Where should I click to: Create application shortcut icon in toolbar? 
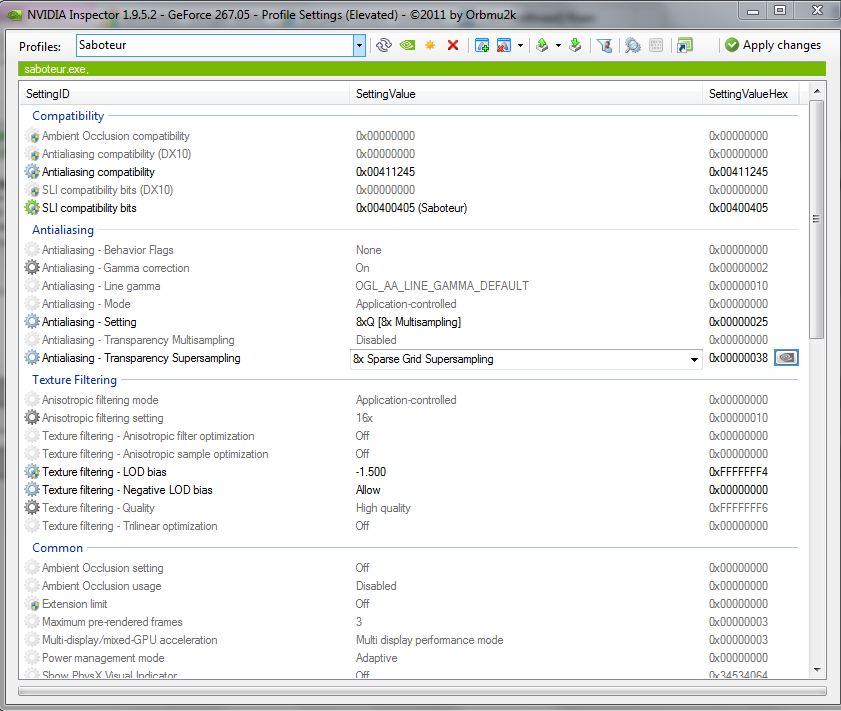[684, 46]
